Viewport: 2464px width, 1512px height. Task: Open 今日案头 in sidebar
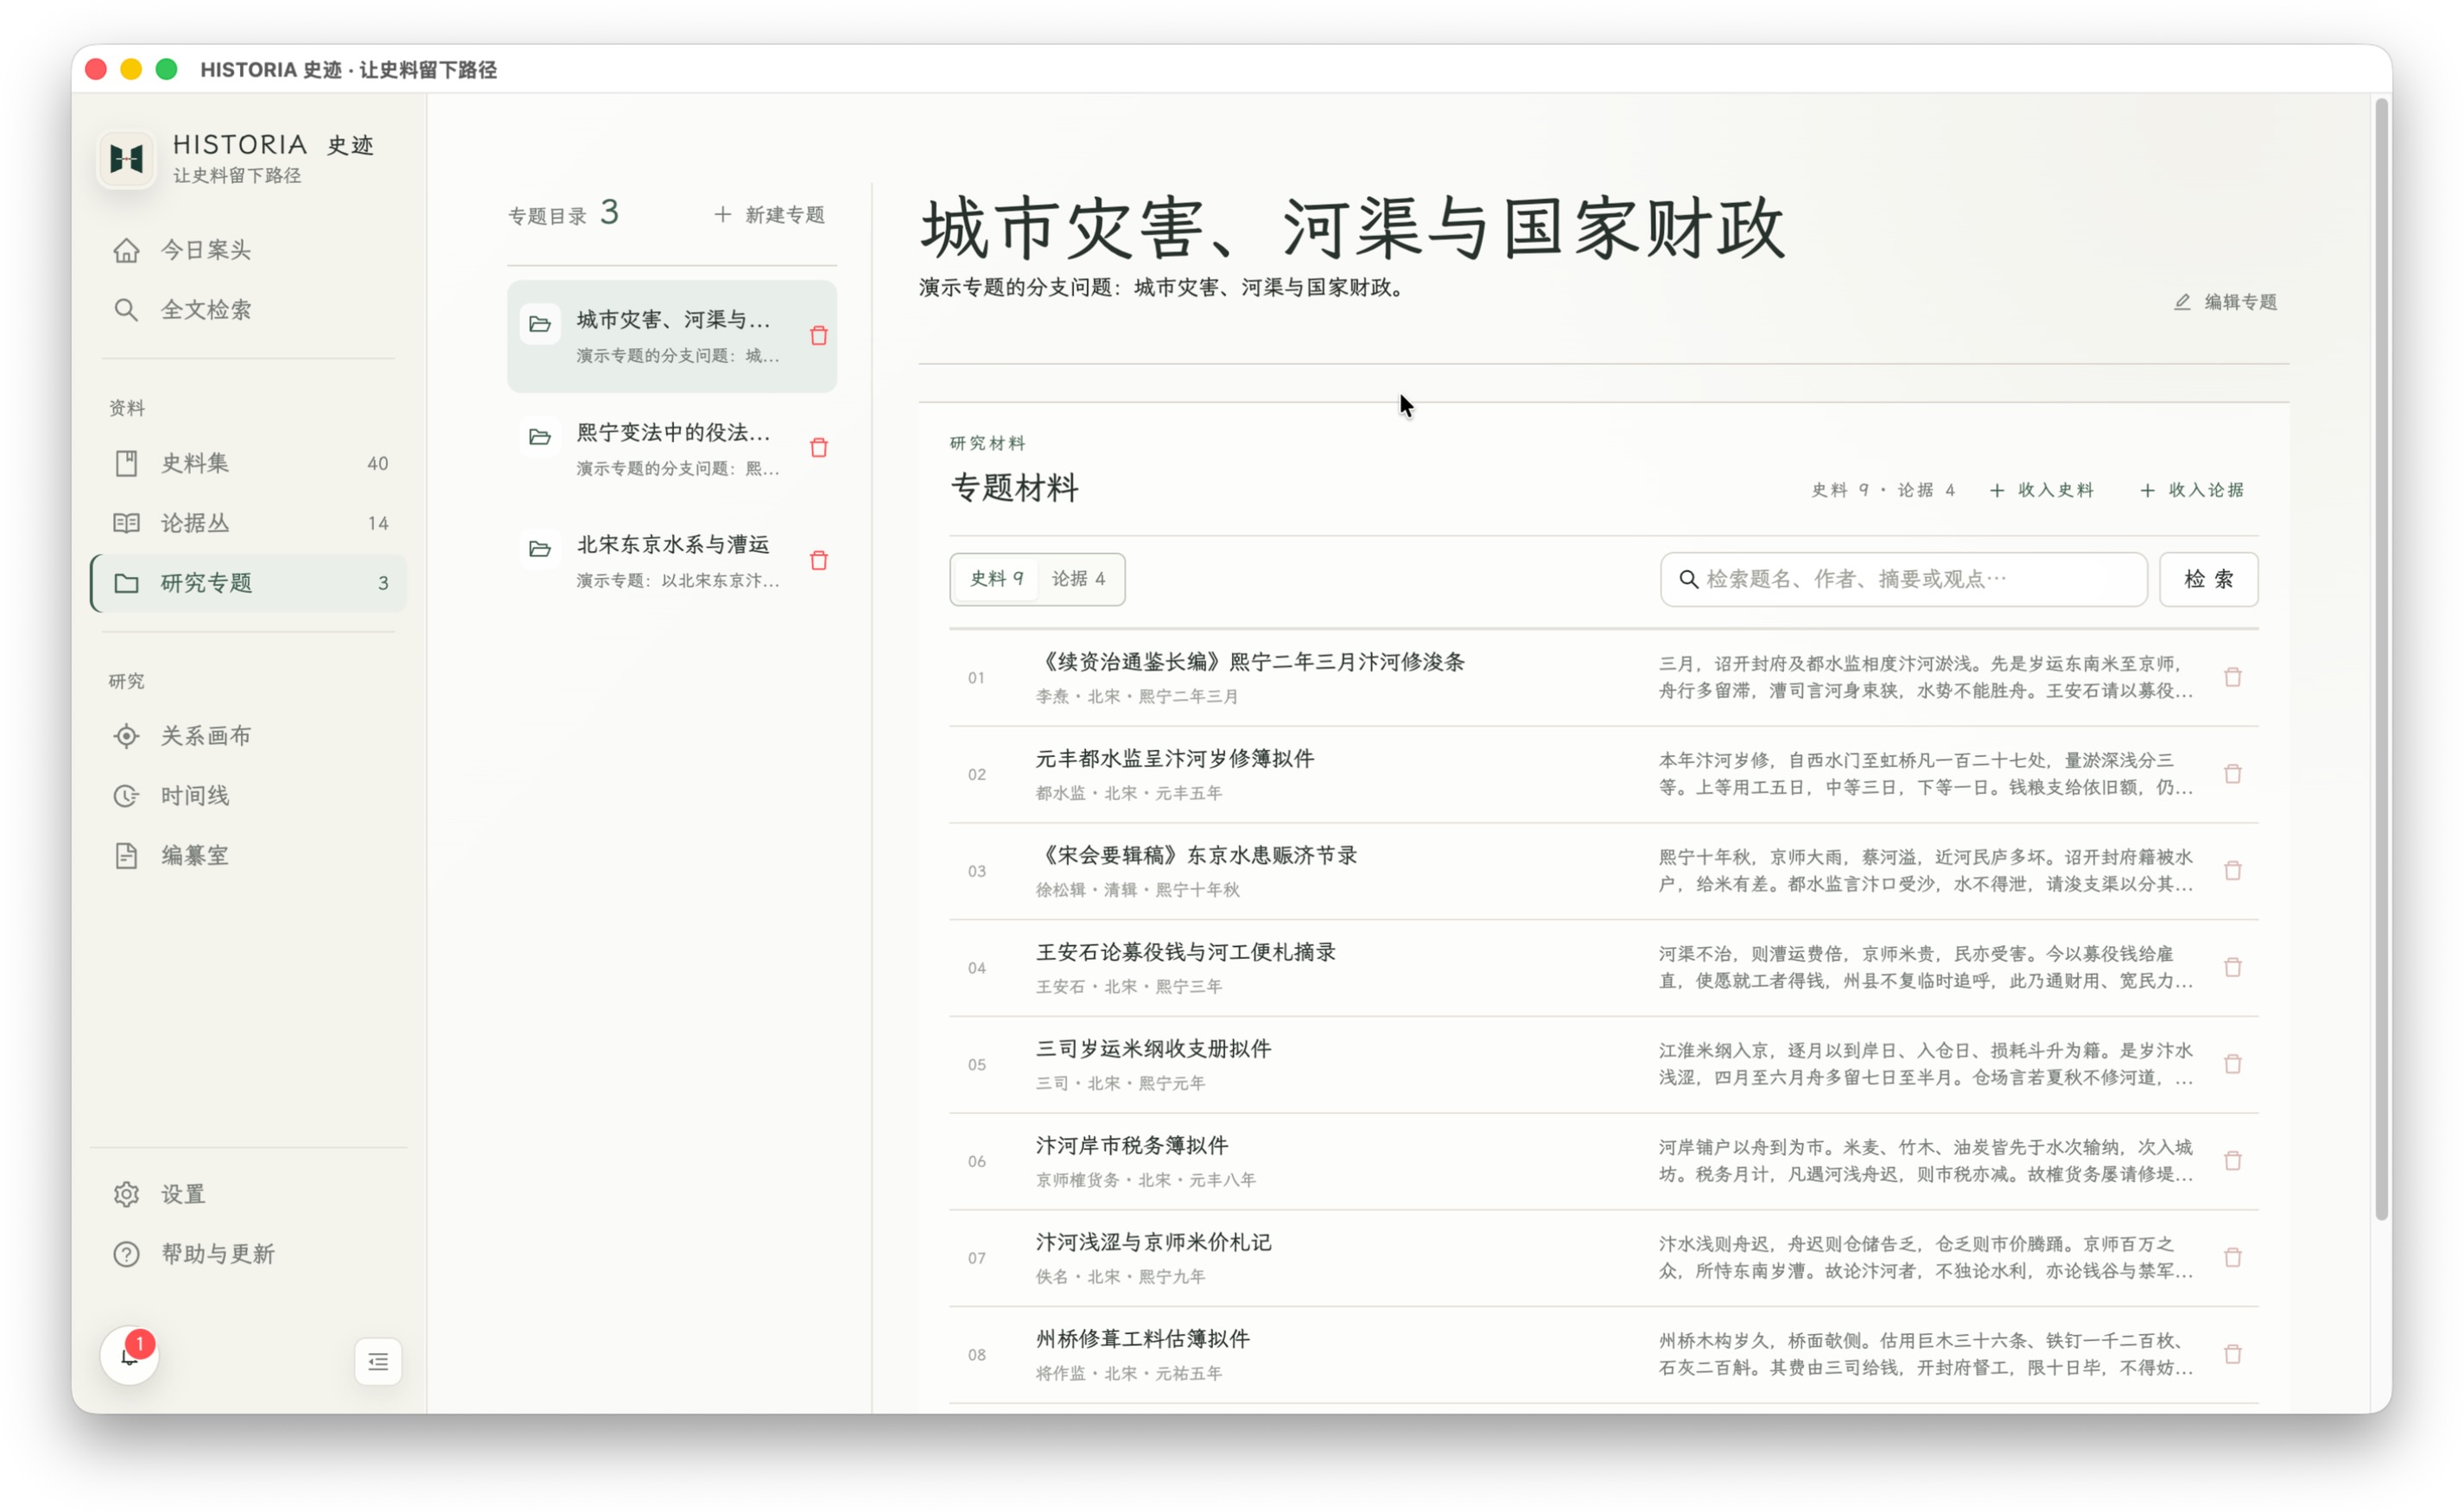(x=248, y=250)
